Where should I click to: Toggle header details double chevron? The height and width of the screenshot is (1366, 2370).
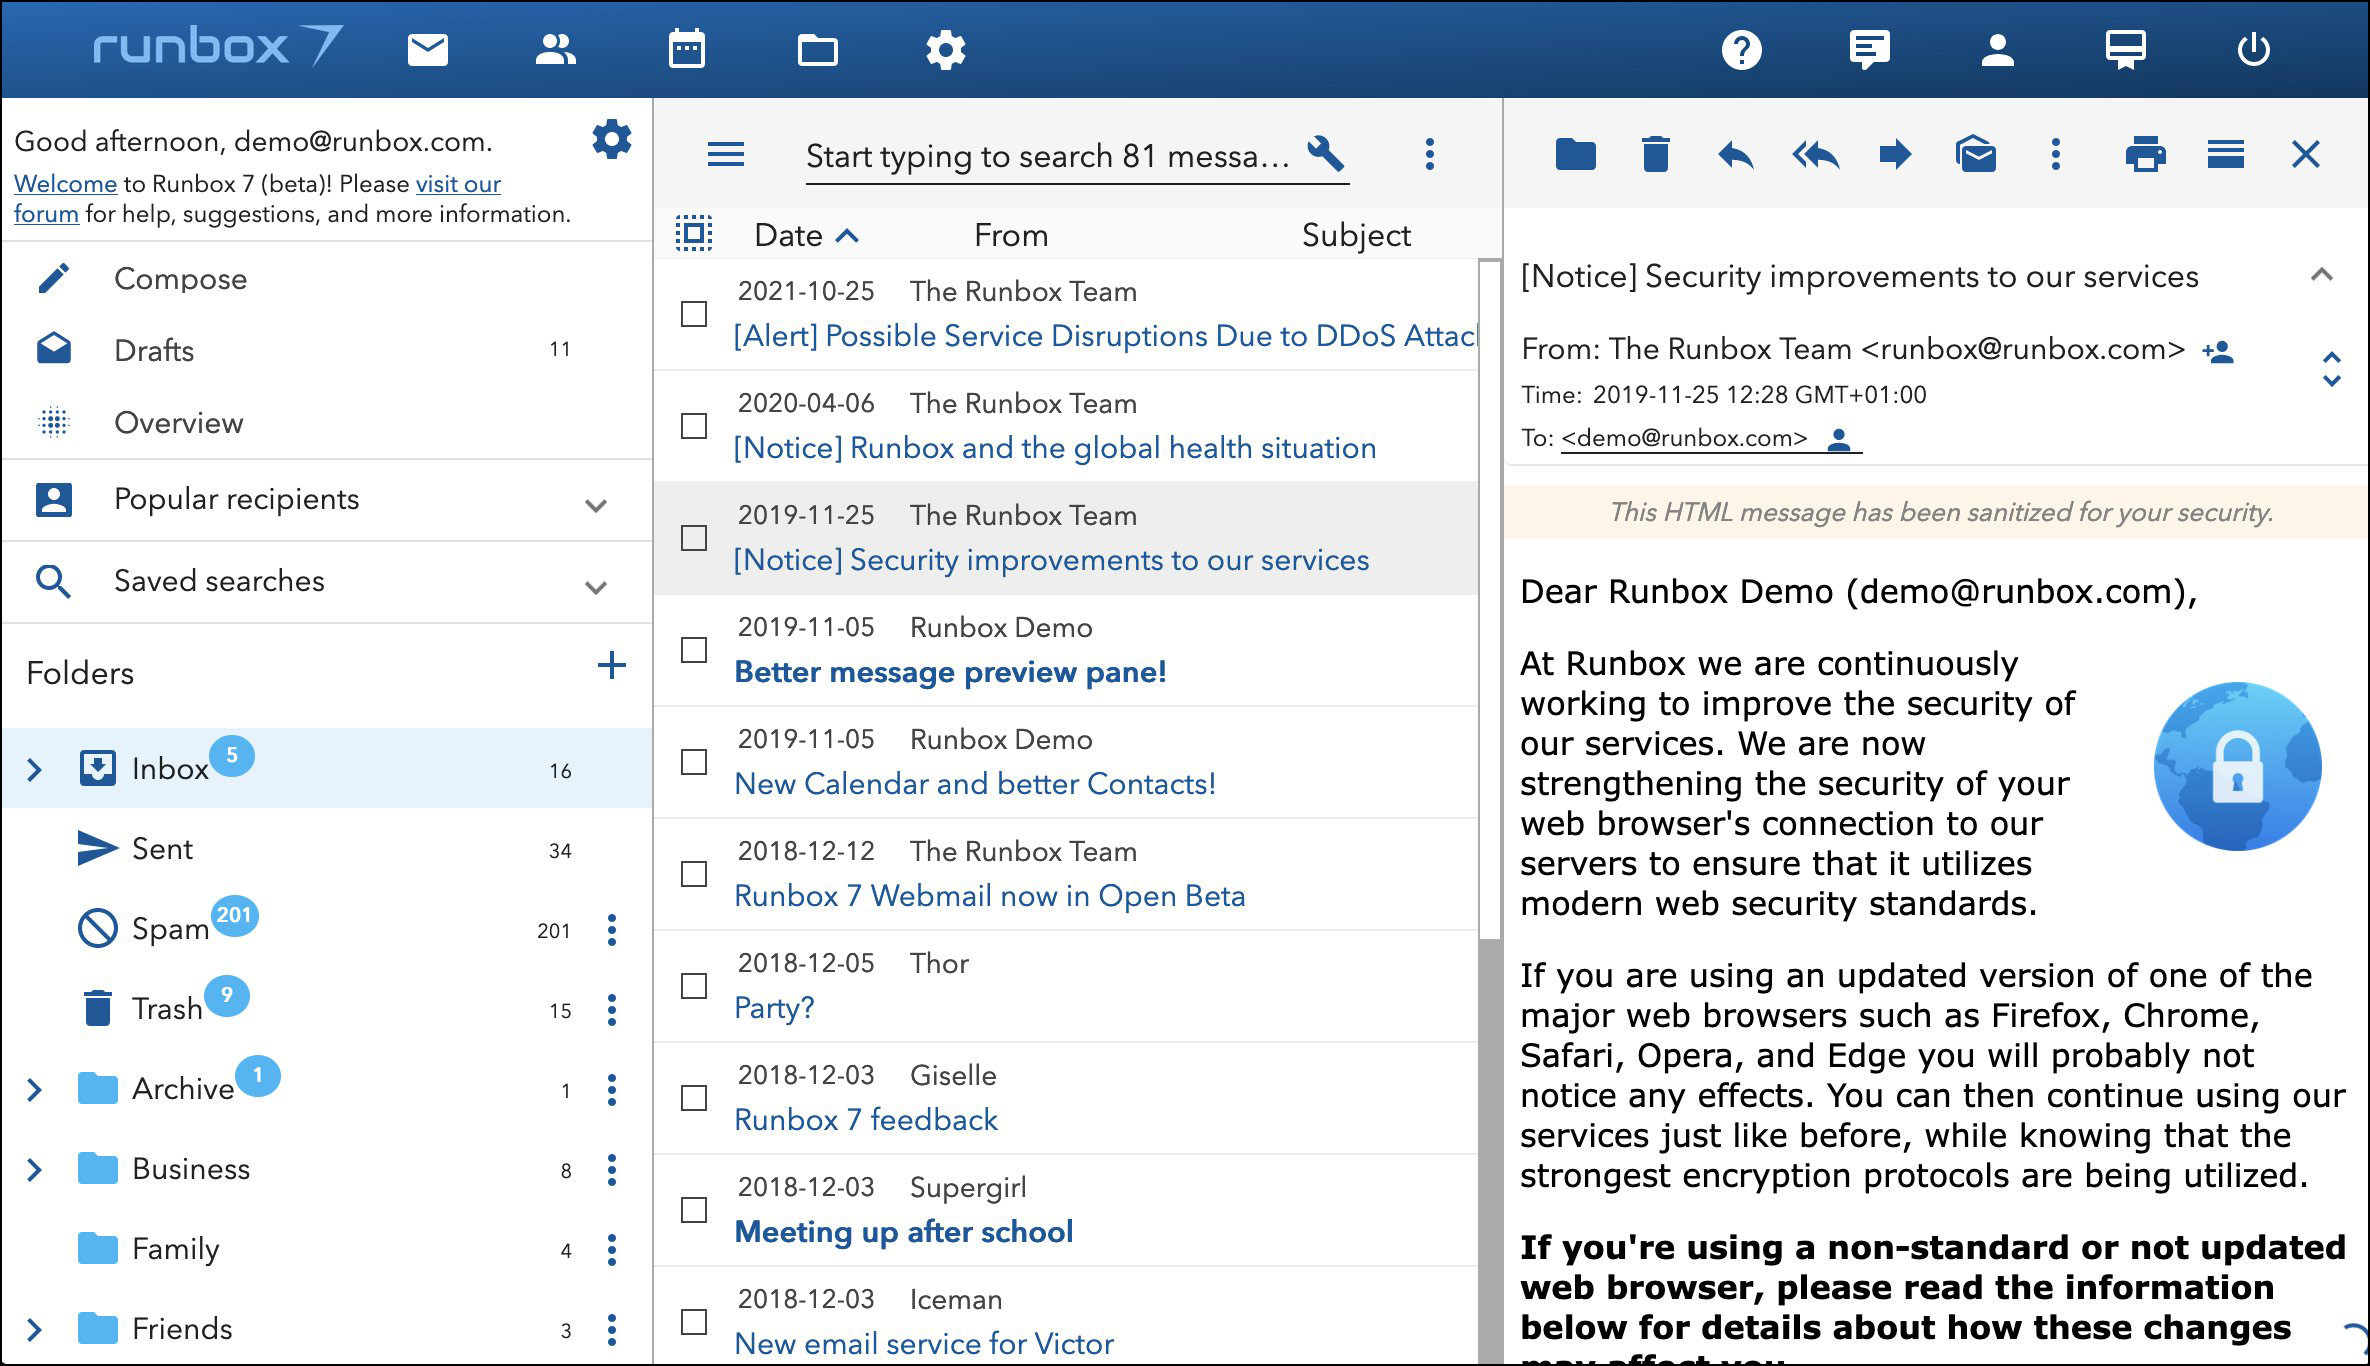[x=2331, y=369]
